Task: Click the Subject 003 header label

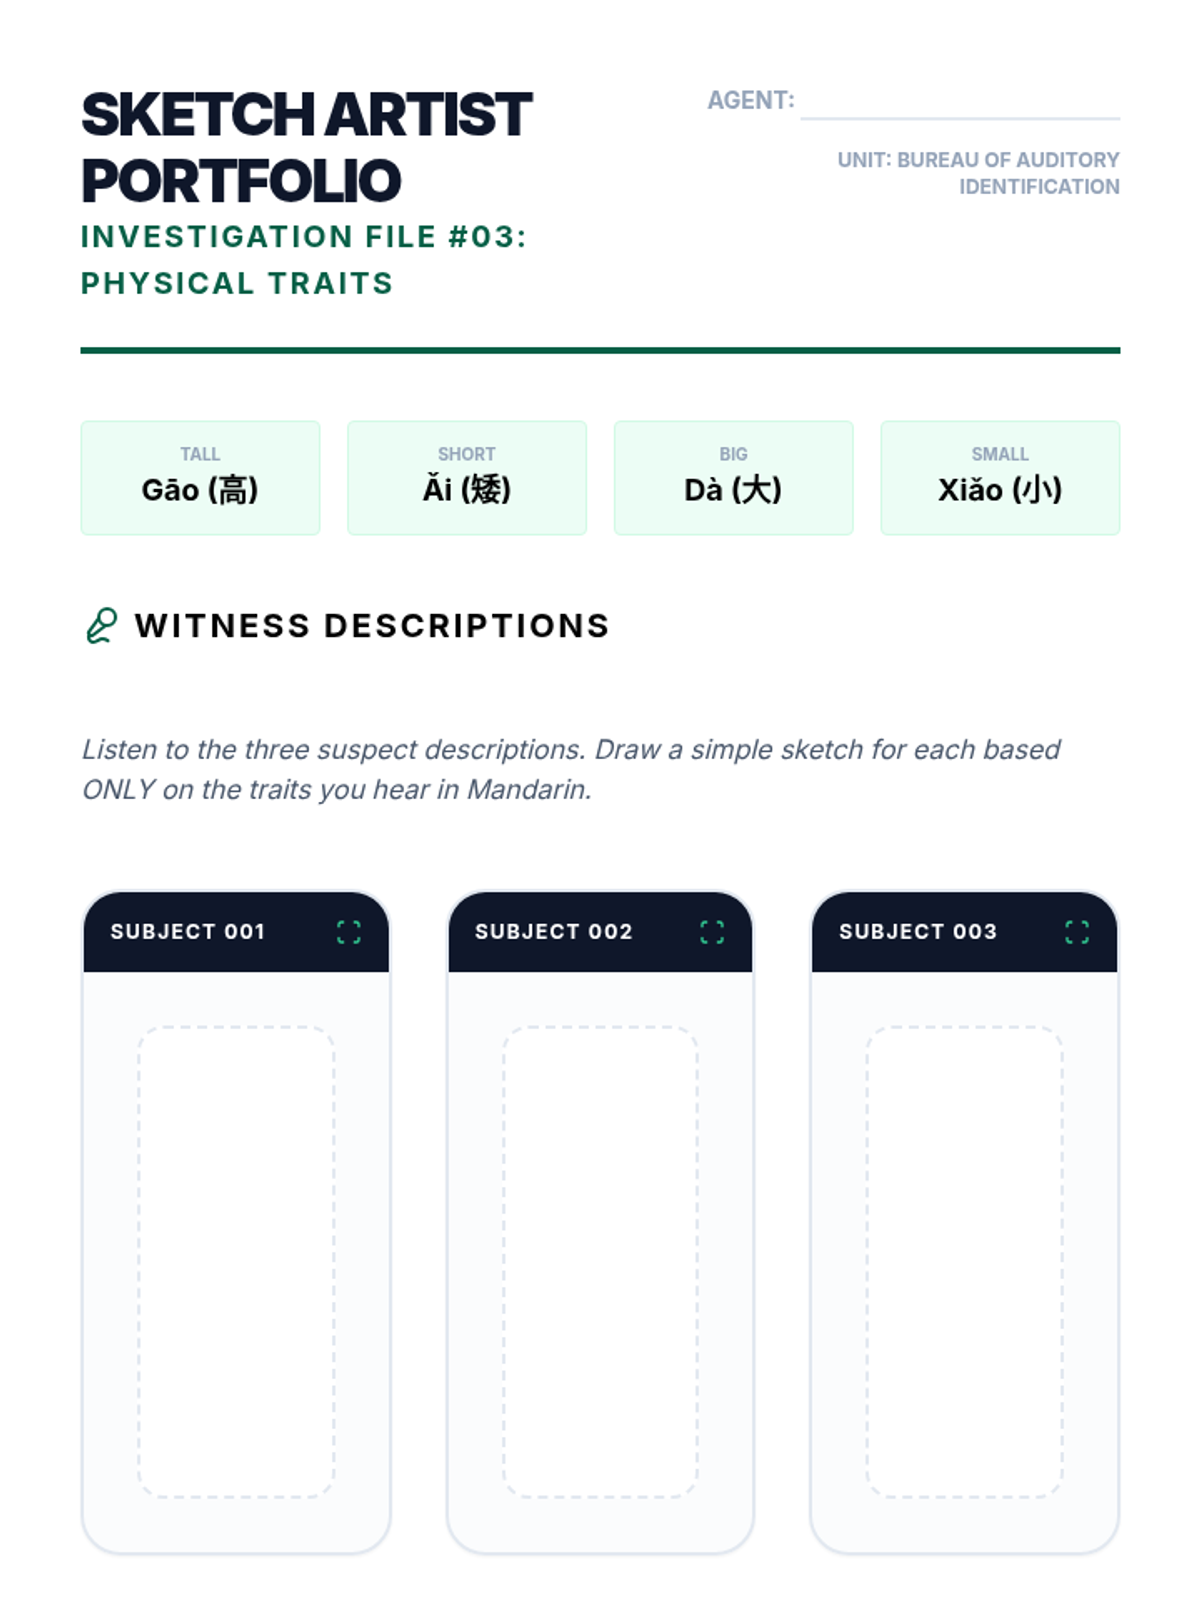Action: click(917, 932)
